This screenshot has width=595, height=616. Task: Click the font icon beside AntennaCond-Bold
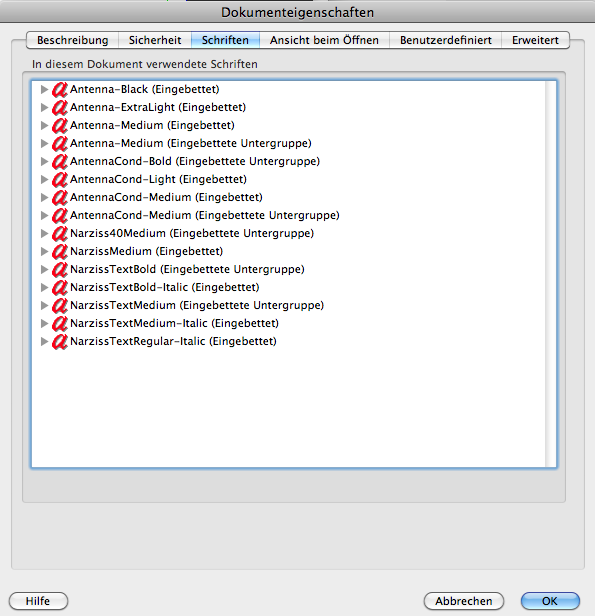(60, 162)
